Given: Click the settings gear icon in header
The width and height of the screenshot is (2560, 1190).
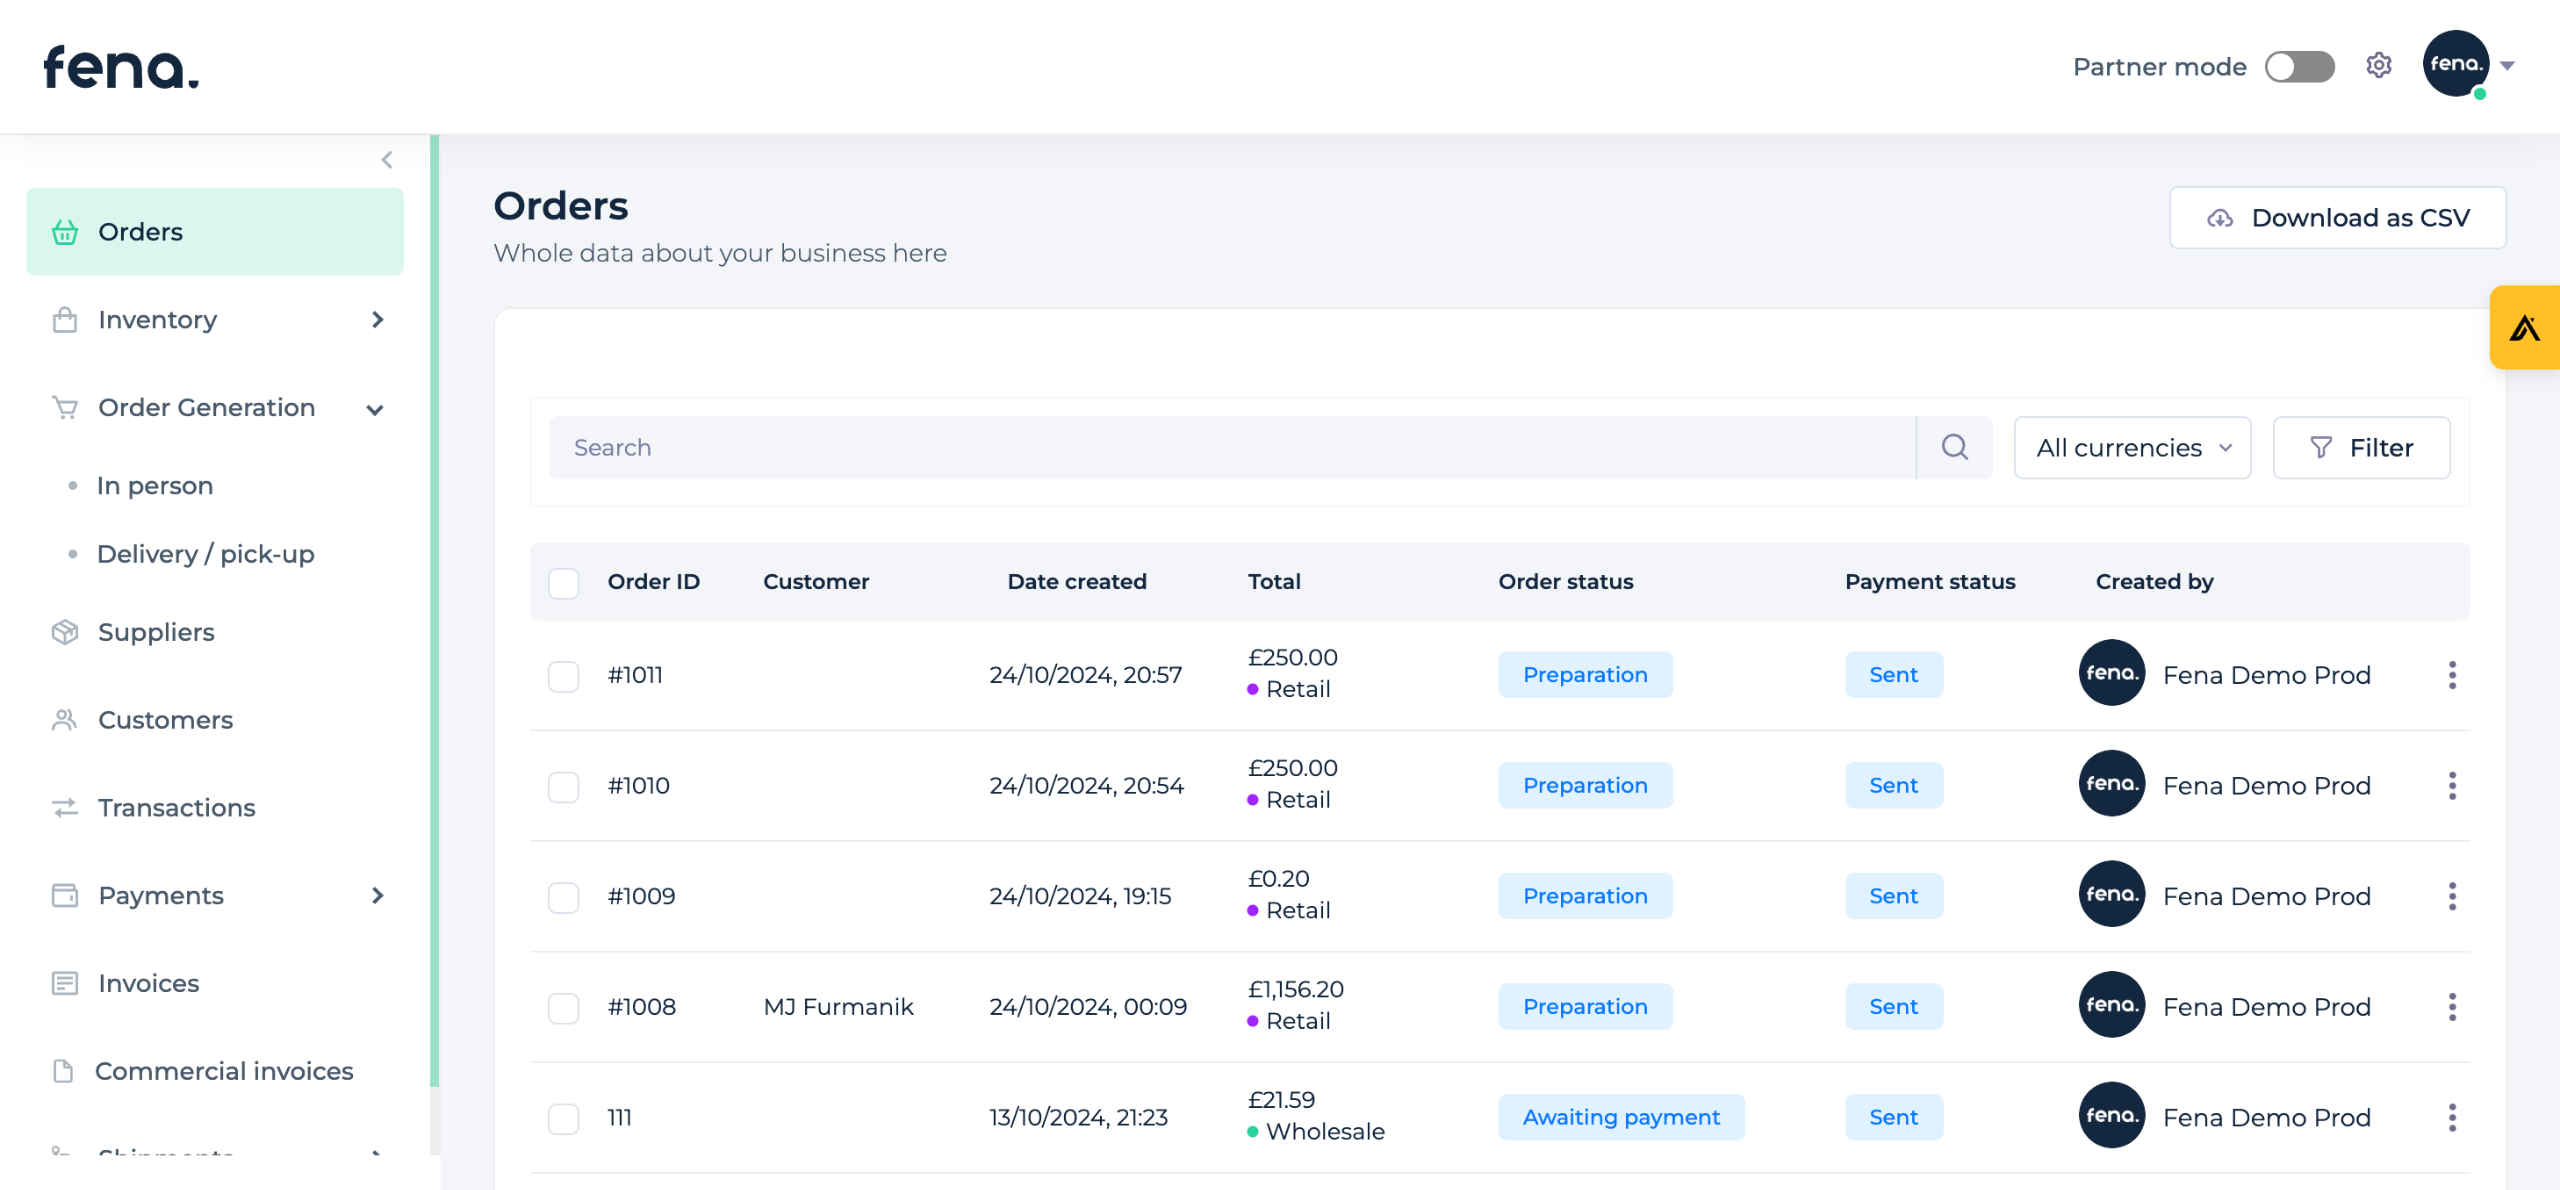Looking at the screenshot, I should click(2378, 66).
